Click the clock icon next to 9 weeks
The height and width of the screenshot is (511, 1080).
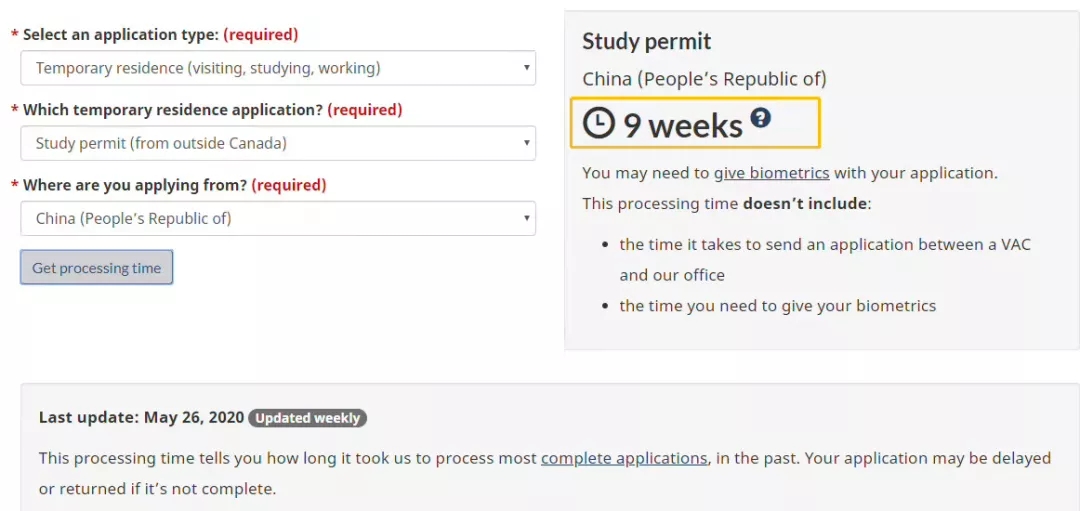click(x=599, y=123)
